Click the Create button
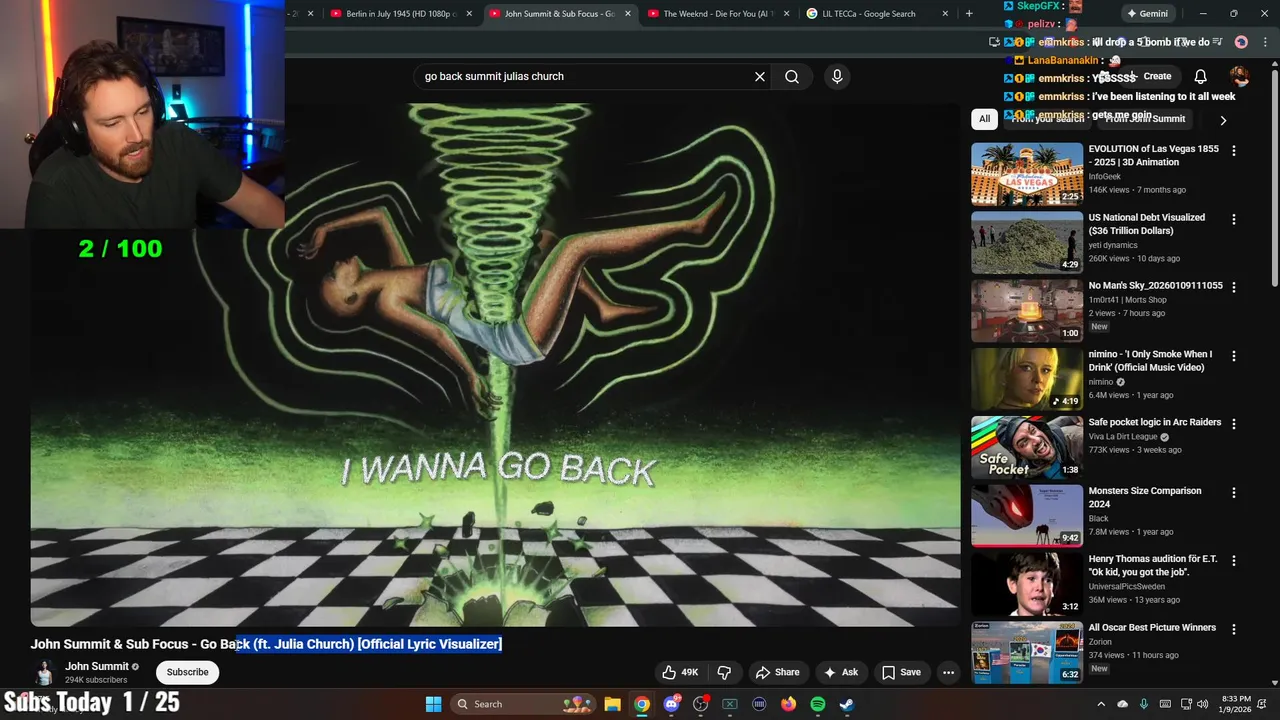 click(x=1148, y=76)
